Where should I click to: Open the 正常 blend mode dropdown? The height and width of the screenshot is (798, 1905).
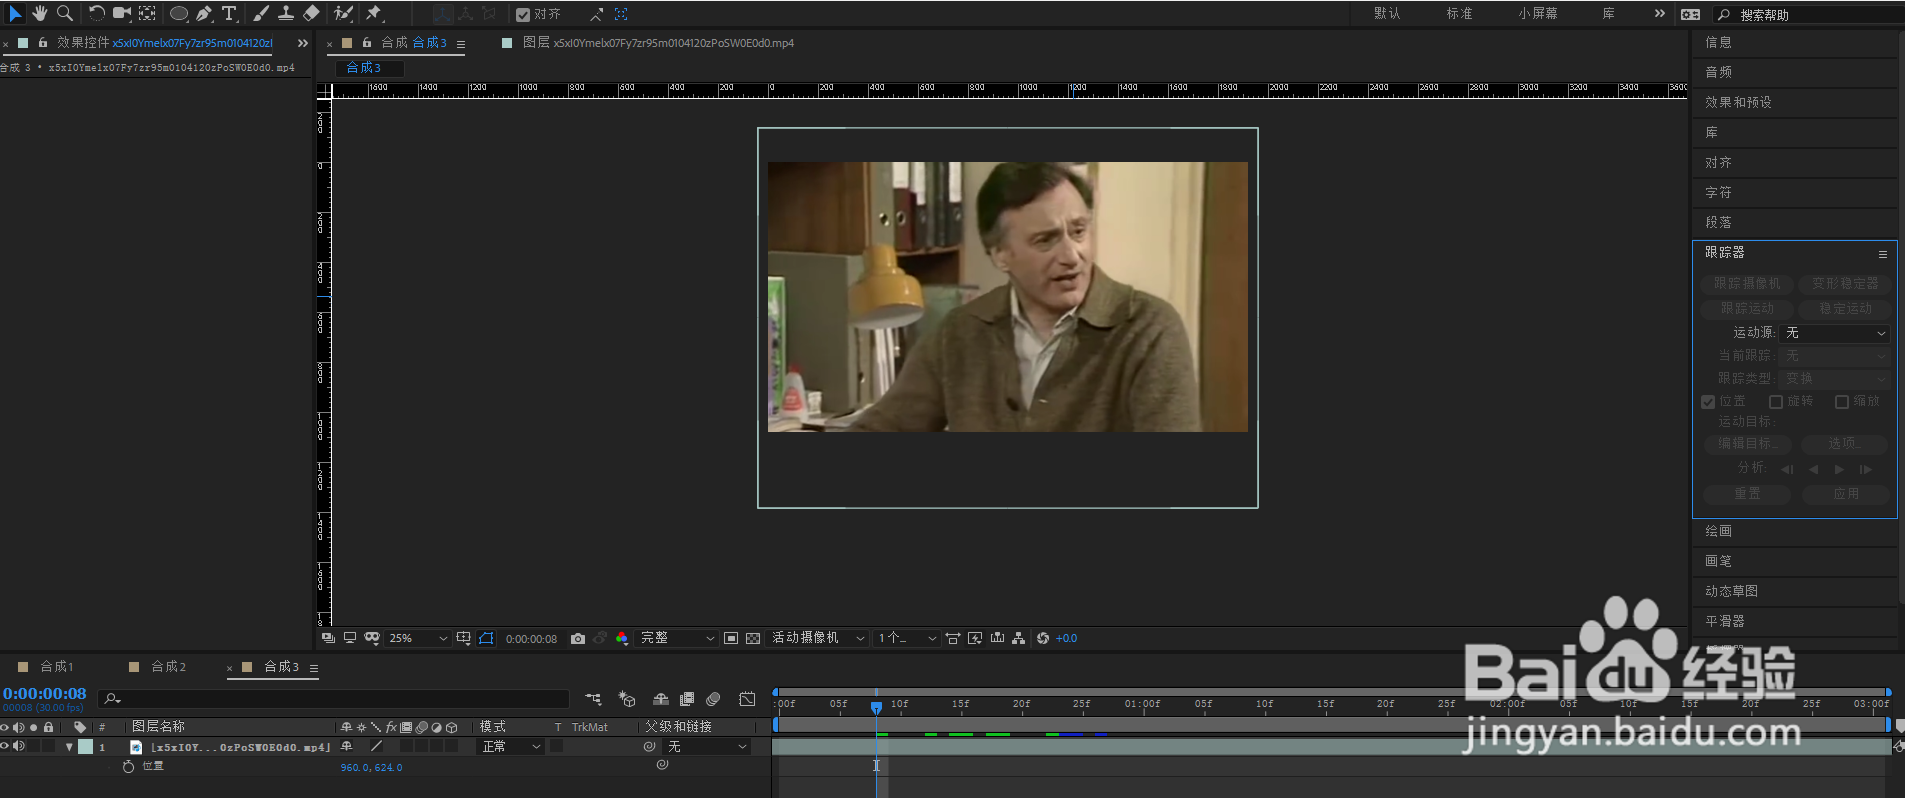(511, 746)
